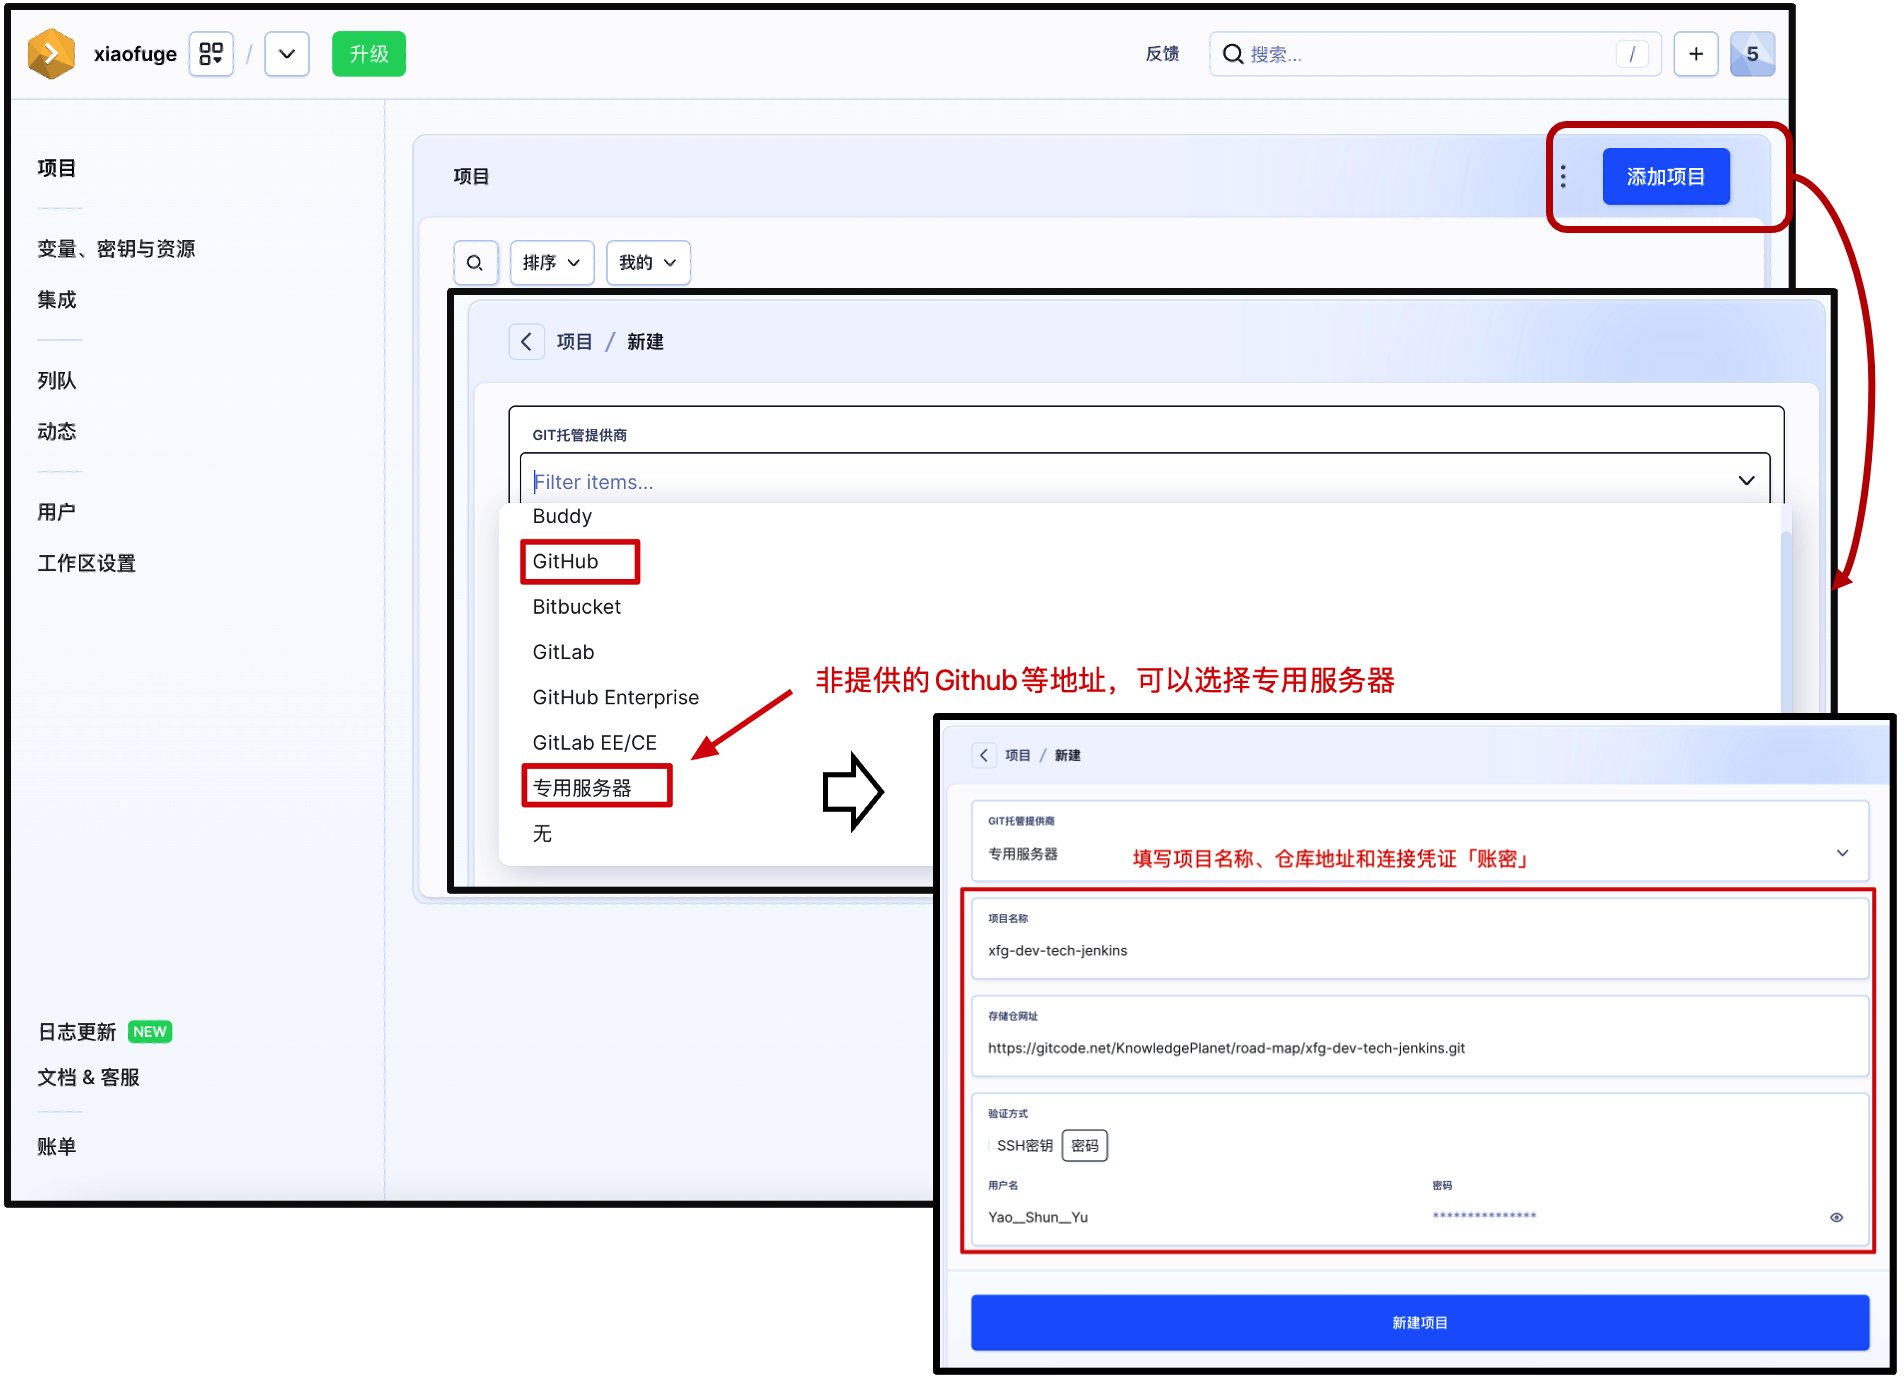Focus the 搜索 search field
Image resolution: width=1904 pixels, height=1380 pixels.
click(1435, 54)
